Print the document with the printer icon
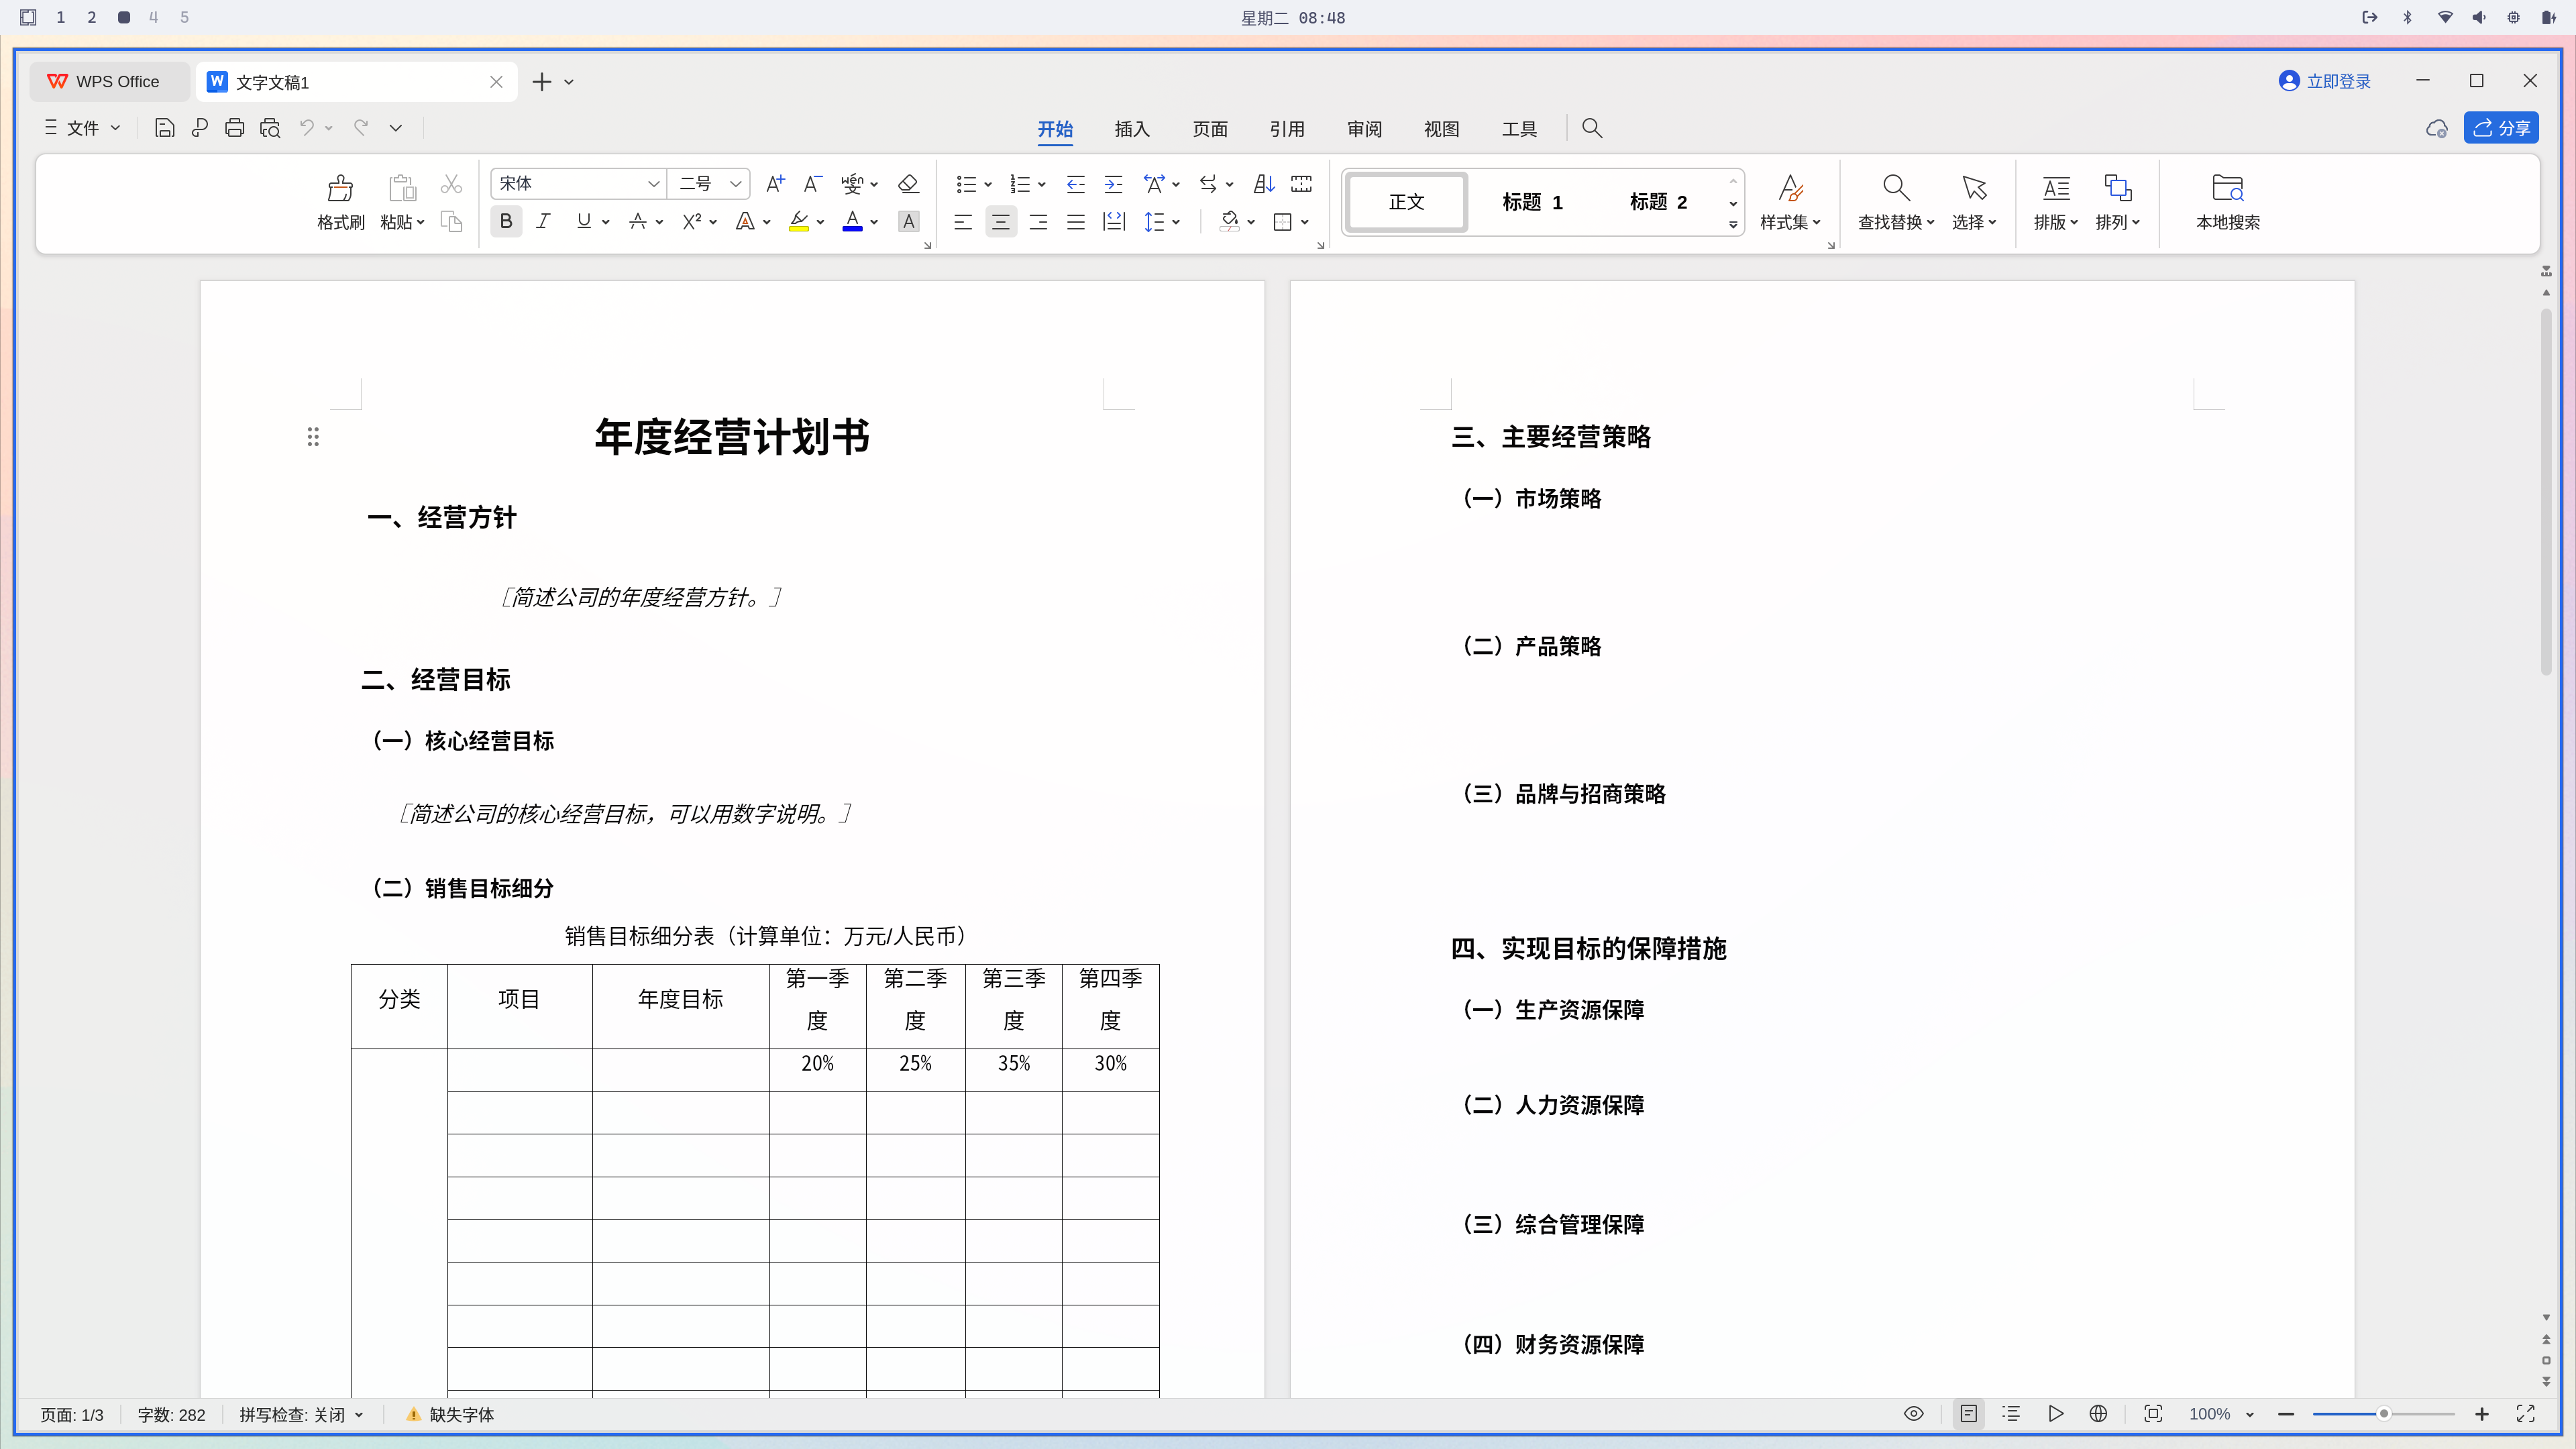The height and width of the screenshot is (1449, 2576). (234, 128)
